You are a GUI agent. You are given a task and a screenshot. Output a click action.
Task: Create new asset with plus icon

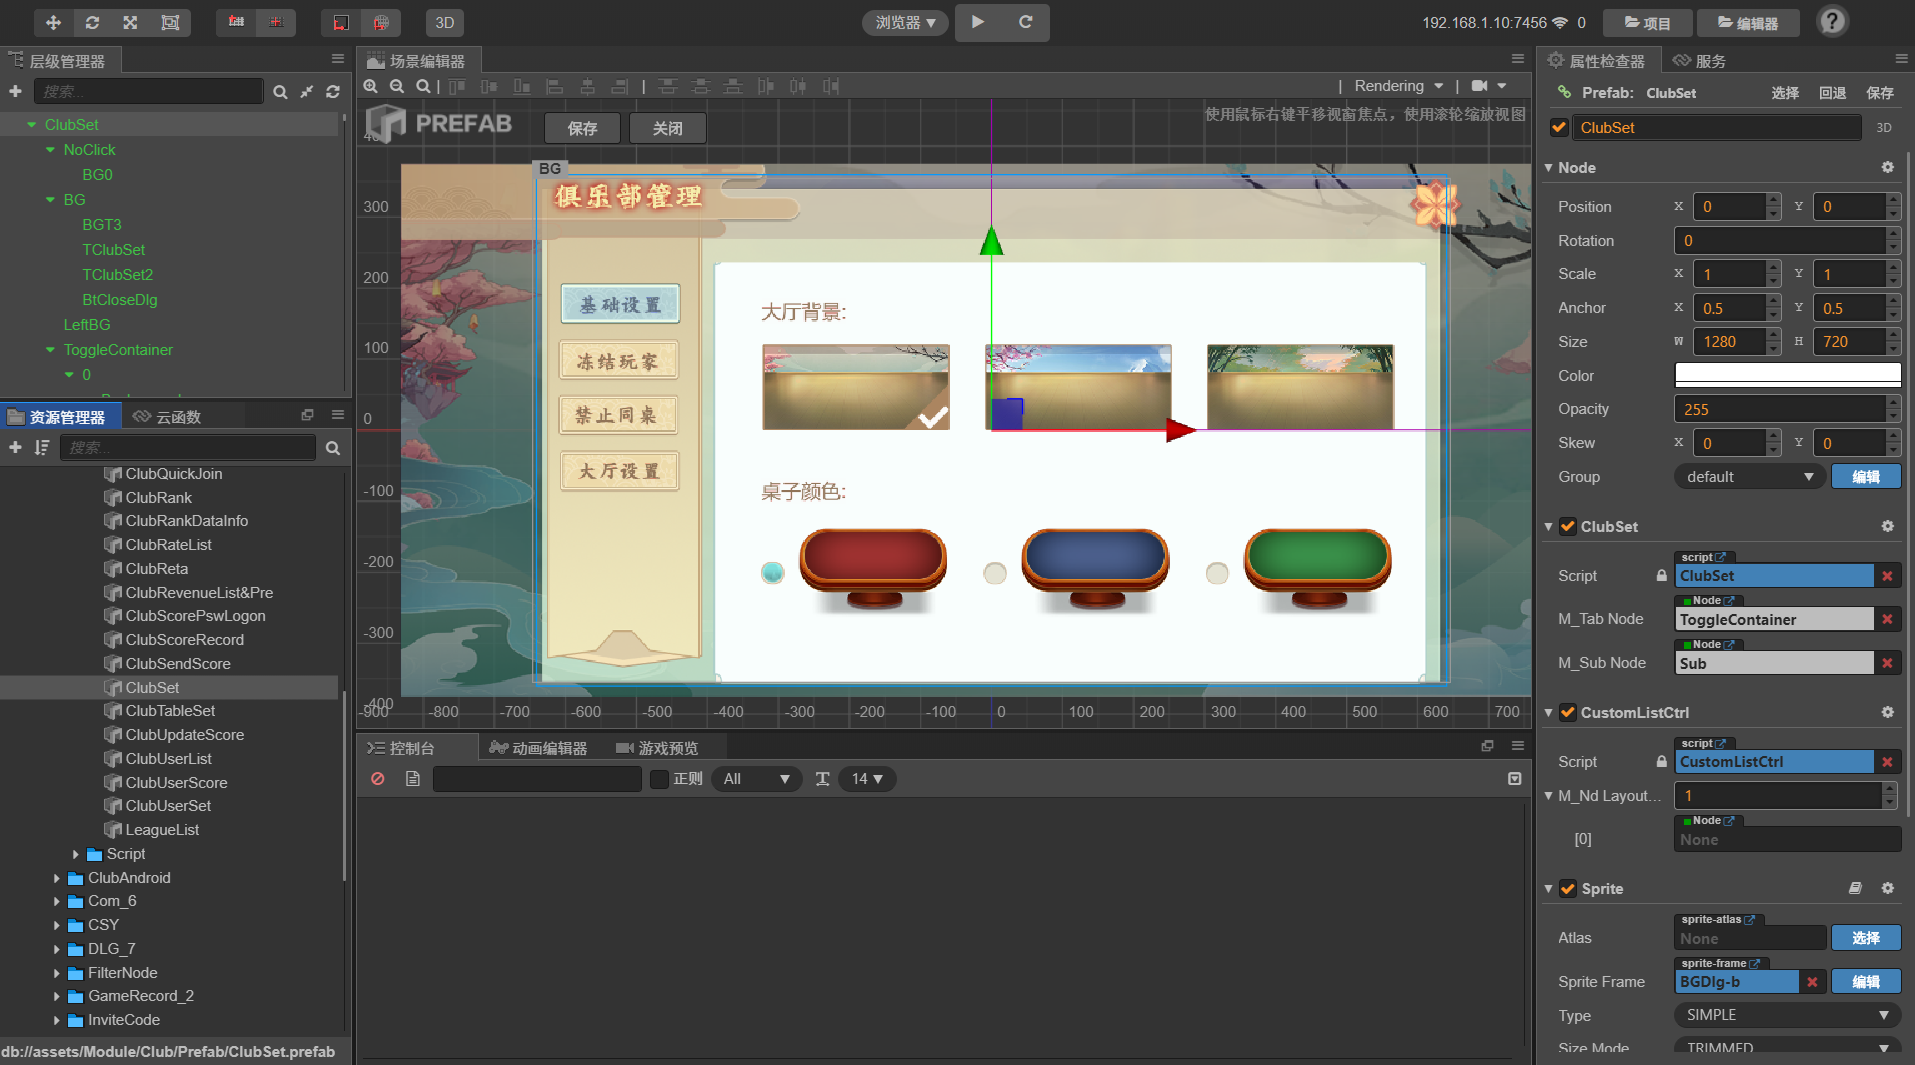(x=15, y=447)
